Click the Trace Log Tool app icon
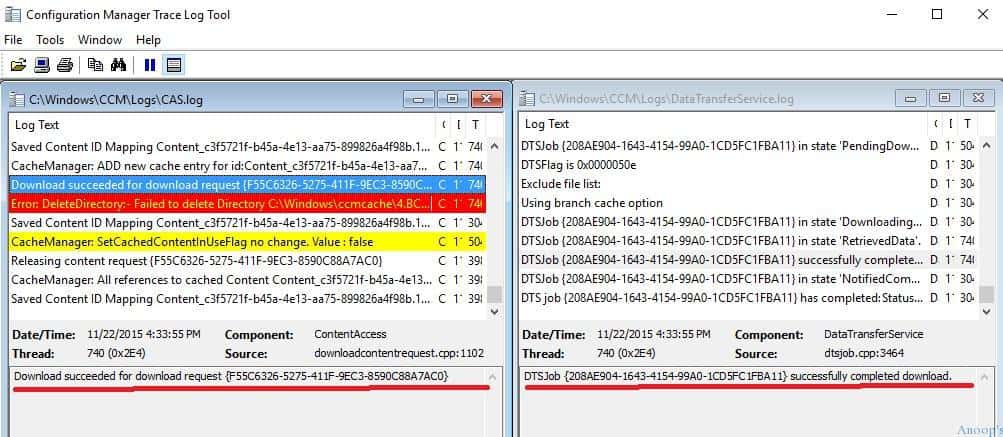 12,14
